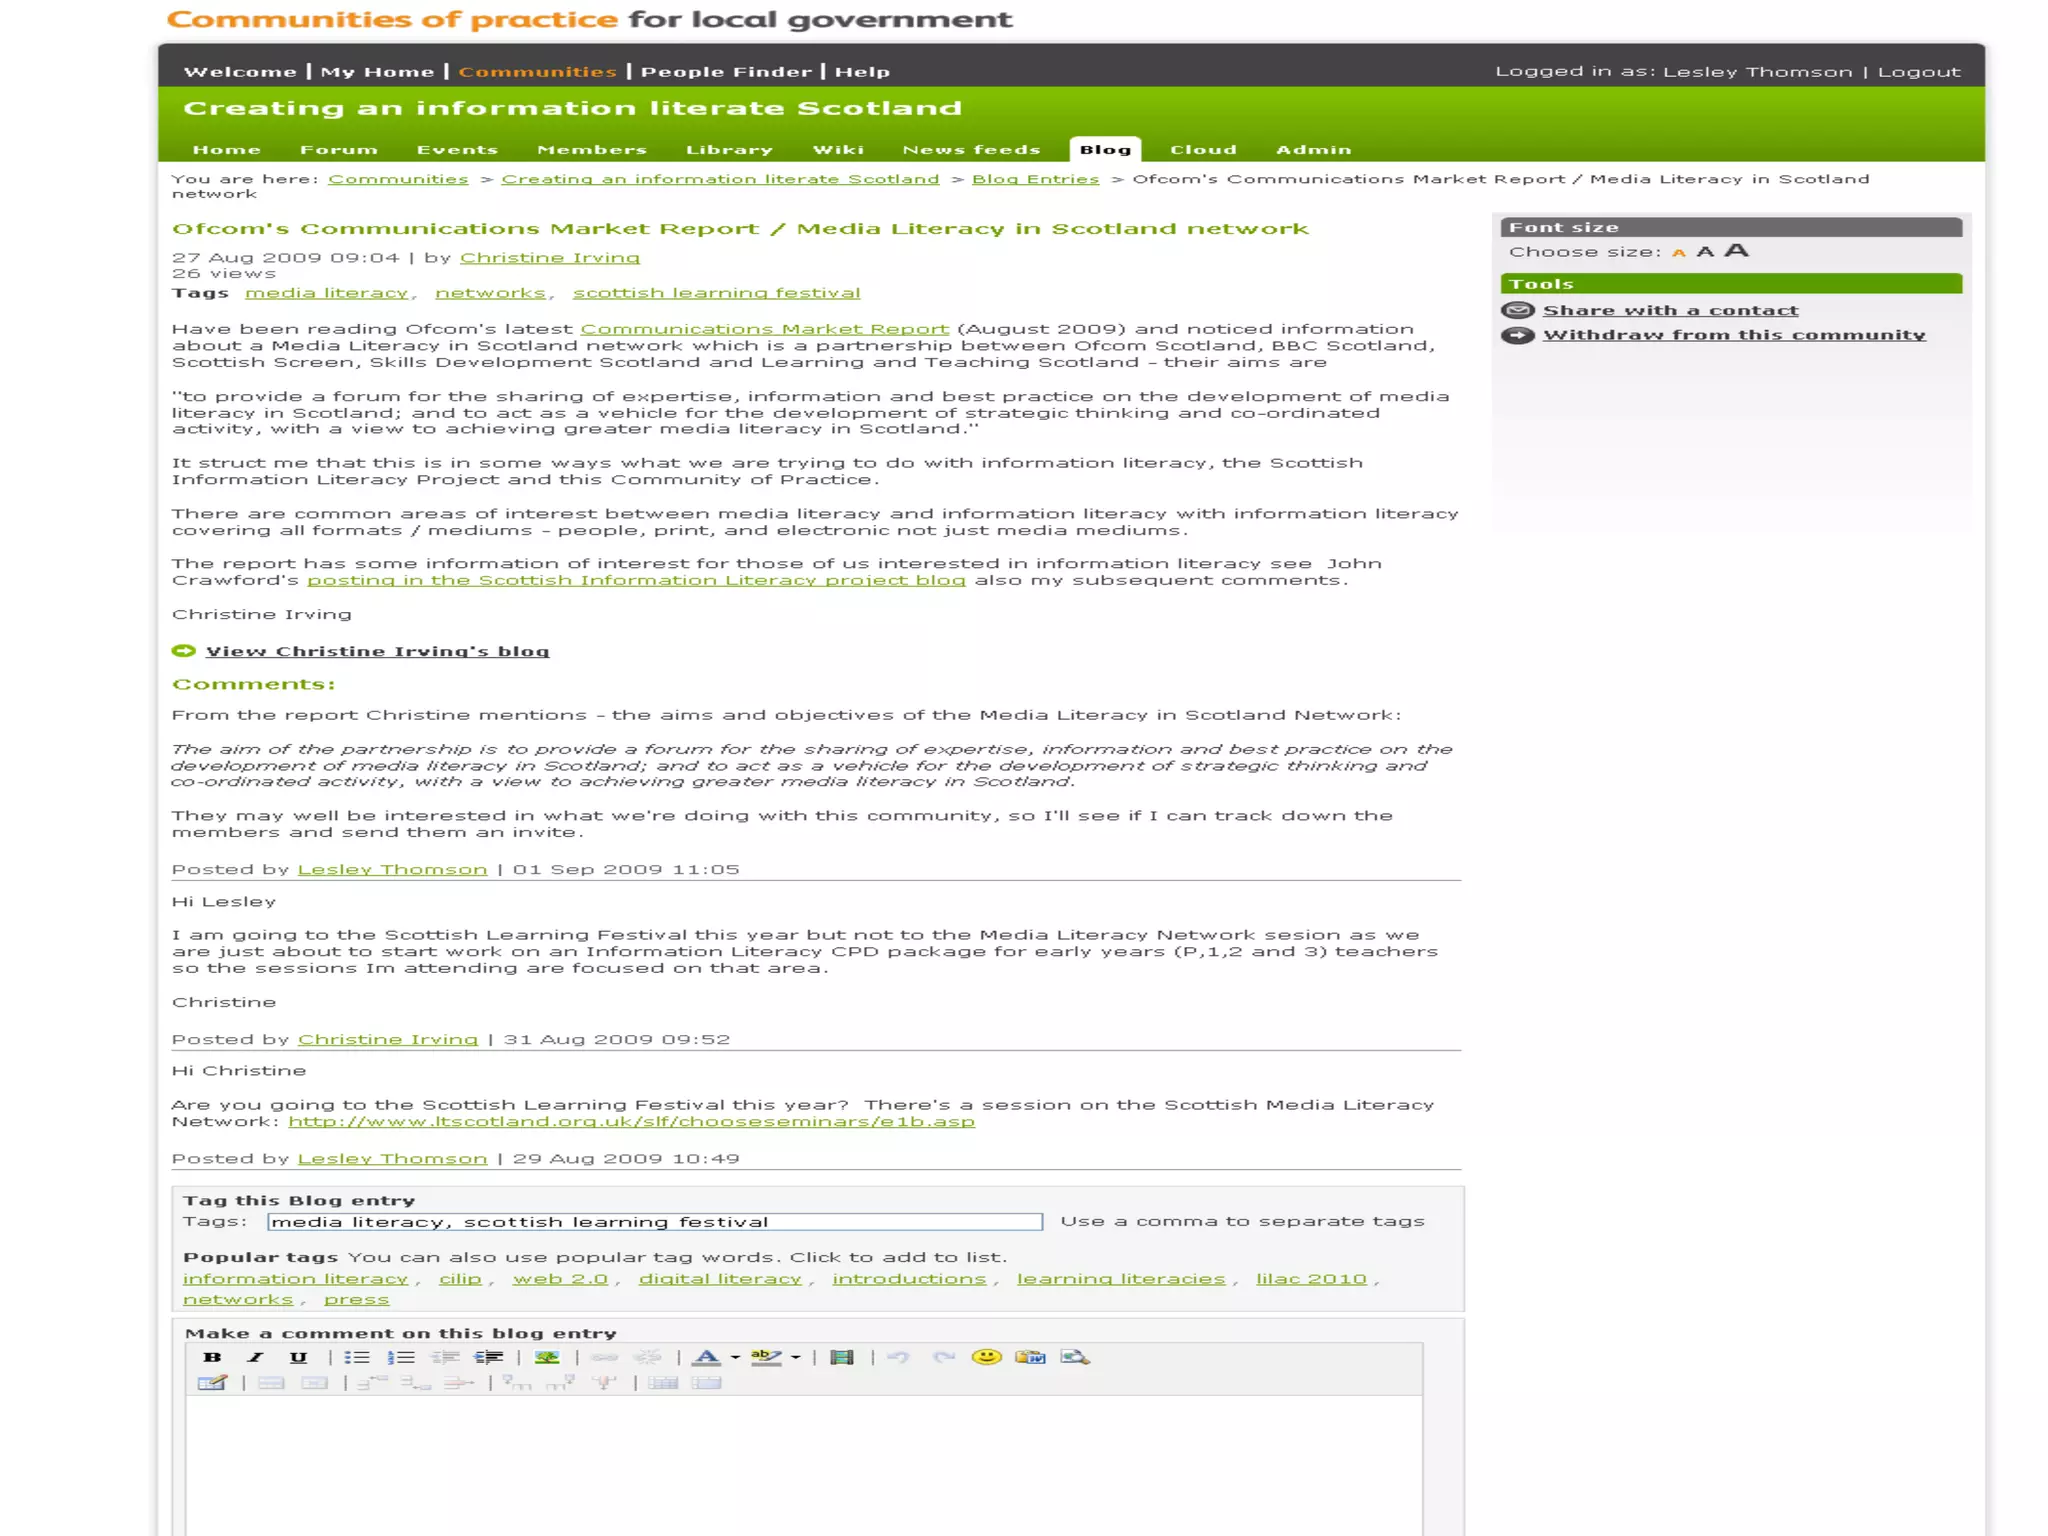This screenshot has height=1536, width=2048.
Task: Open the text color dropdown arrow
Action: (735, 1357)
